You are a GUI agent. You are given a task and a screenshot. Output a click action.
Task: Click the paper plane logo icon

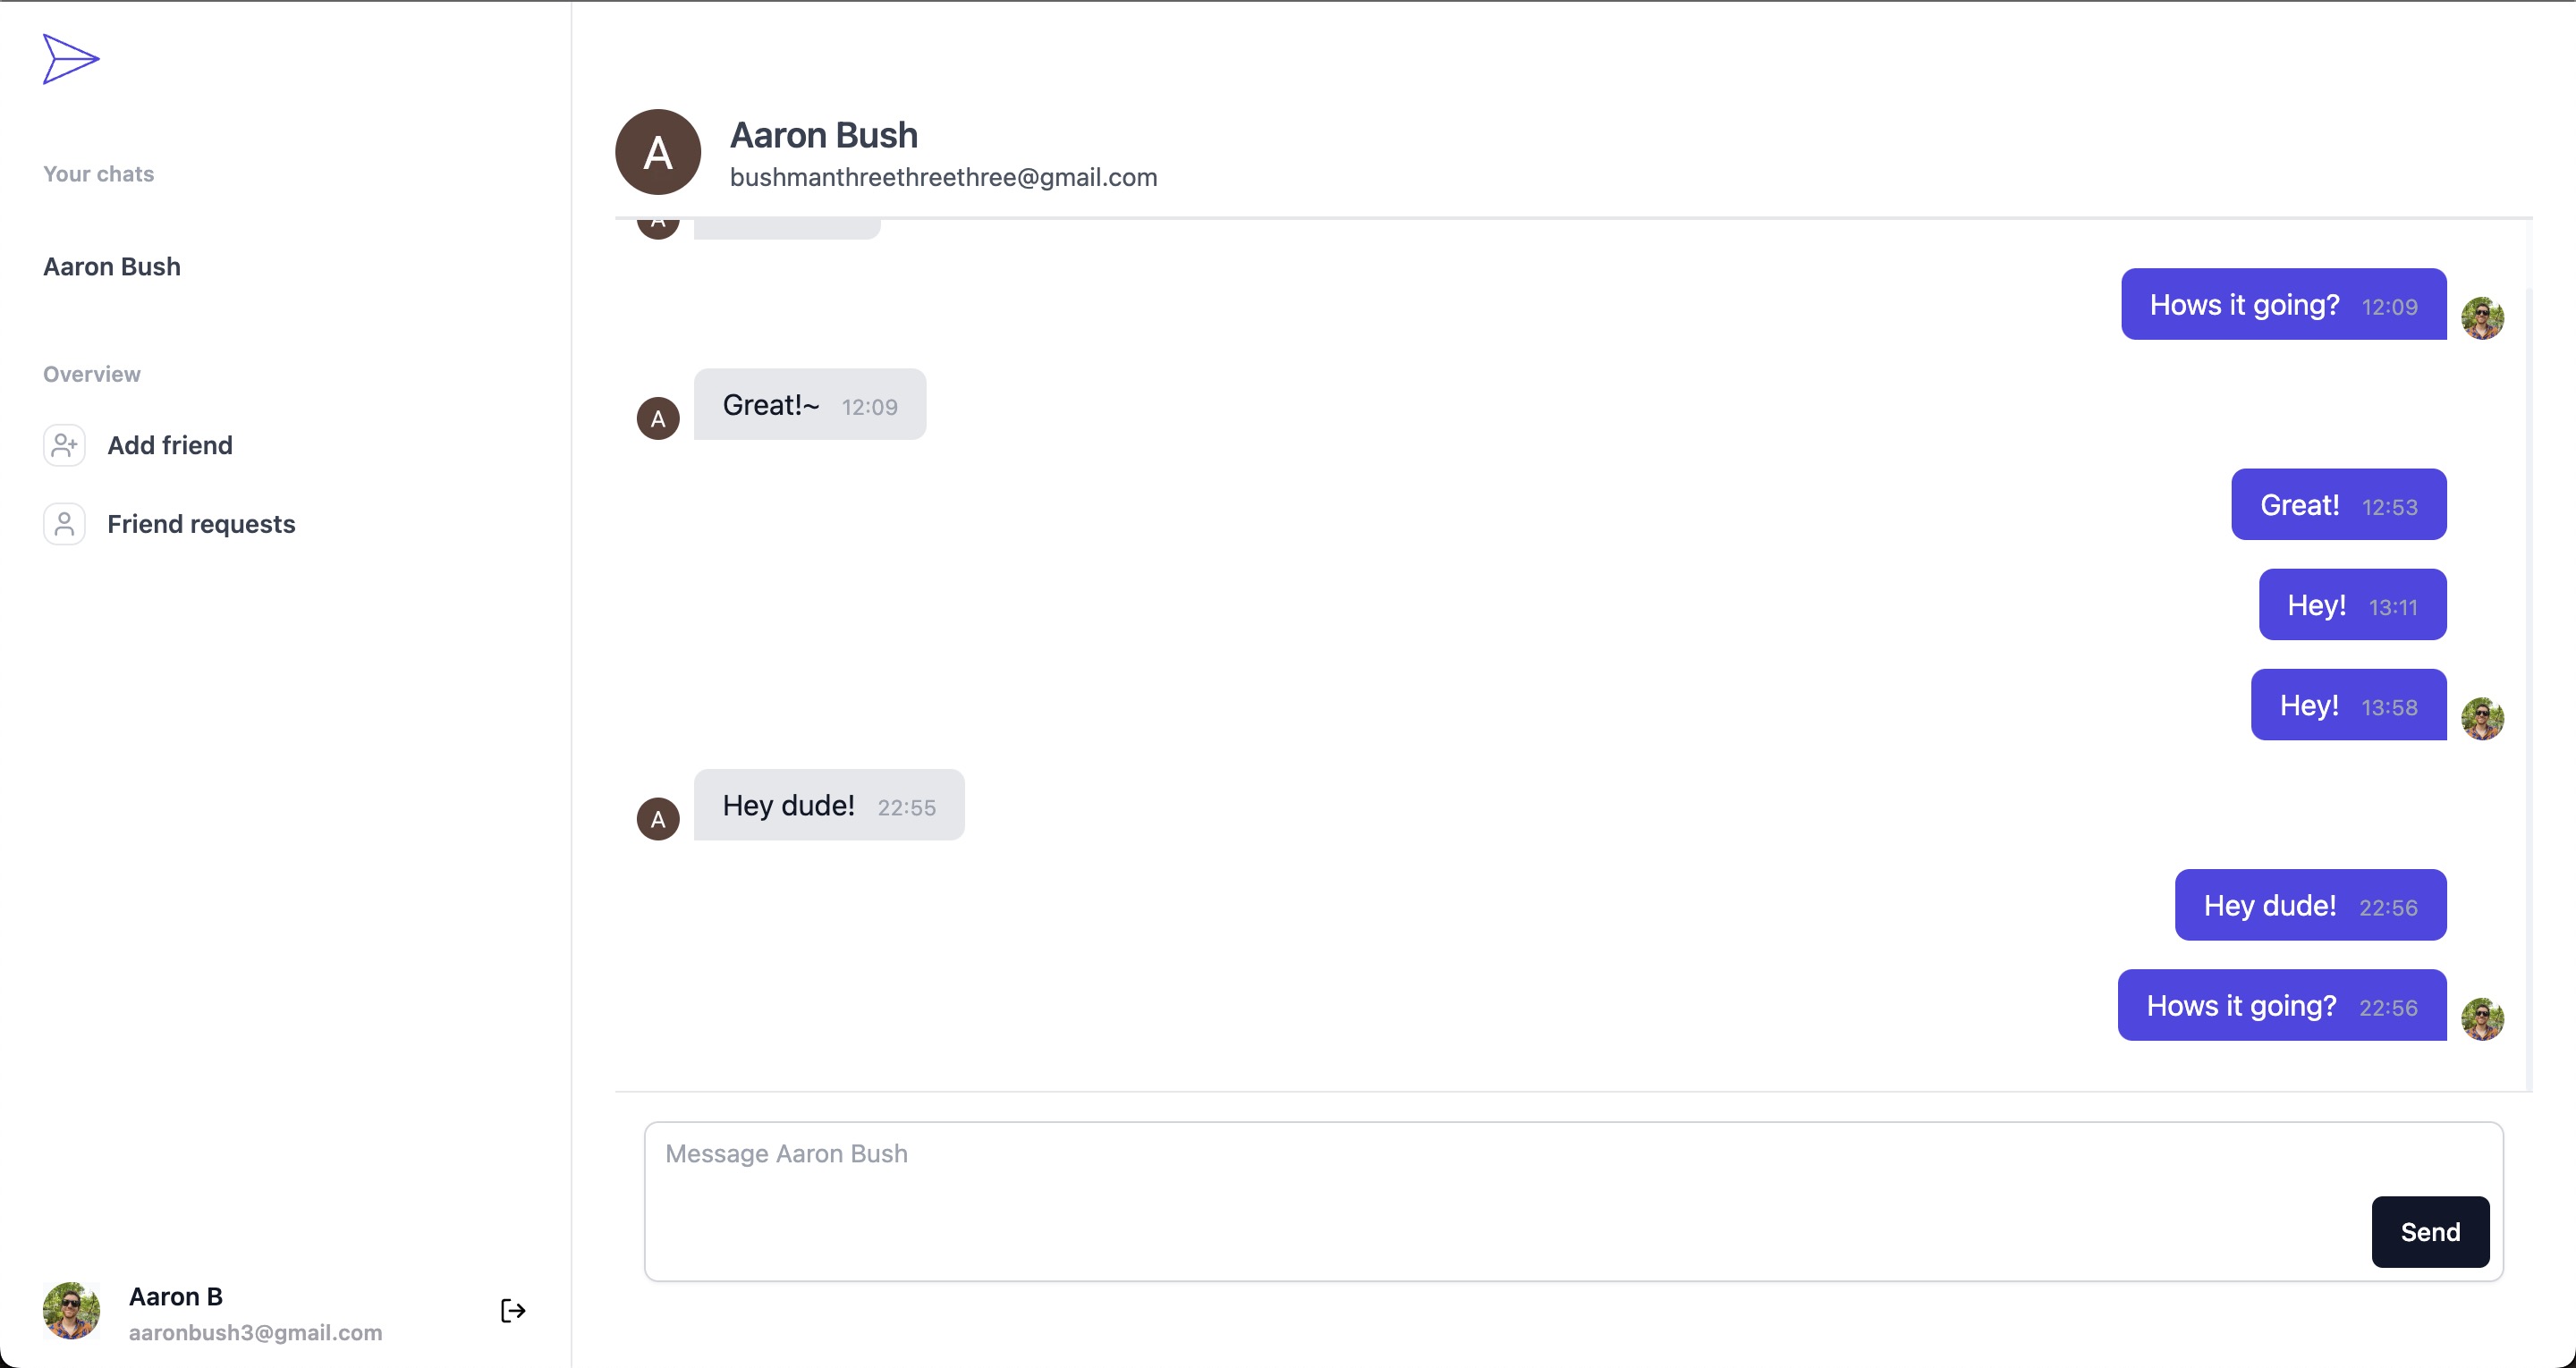(71, 59)
